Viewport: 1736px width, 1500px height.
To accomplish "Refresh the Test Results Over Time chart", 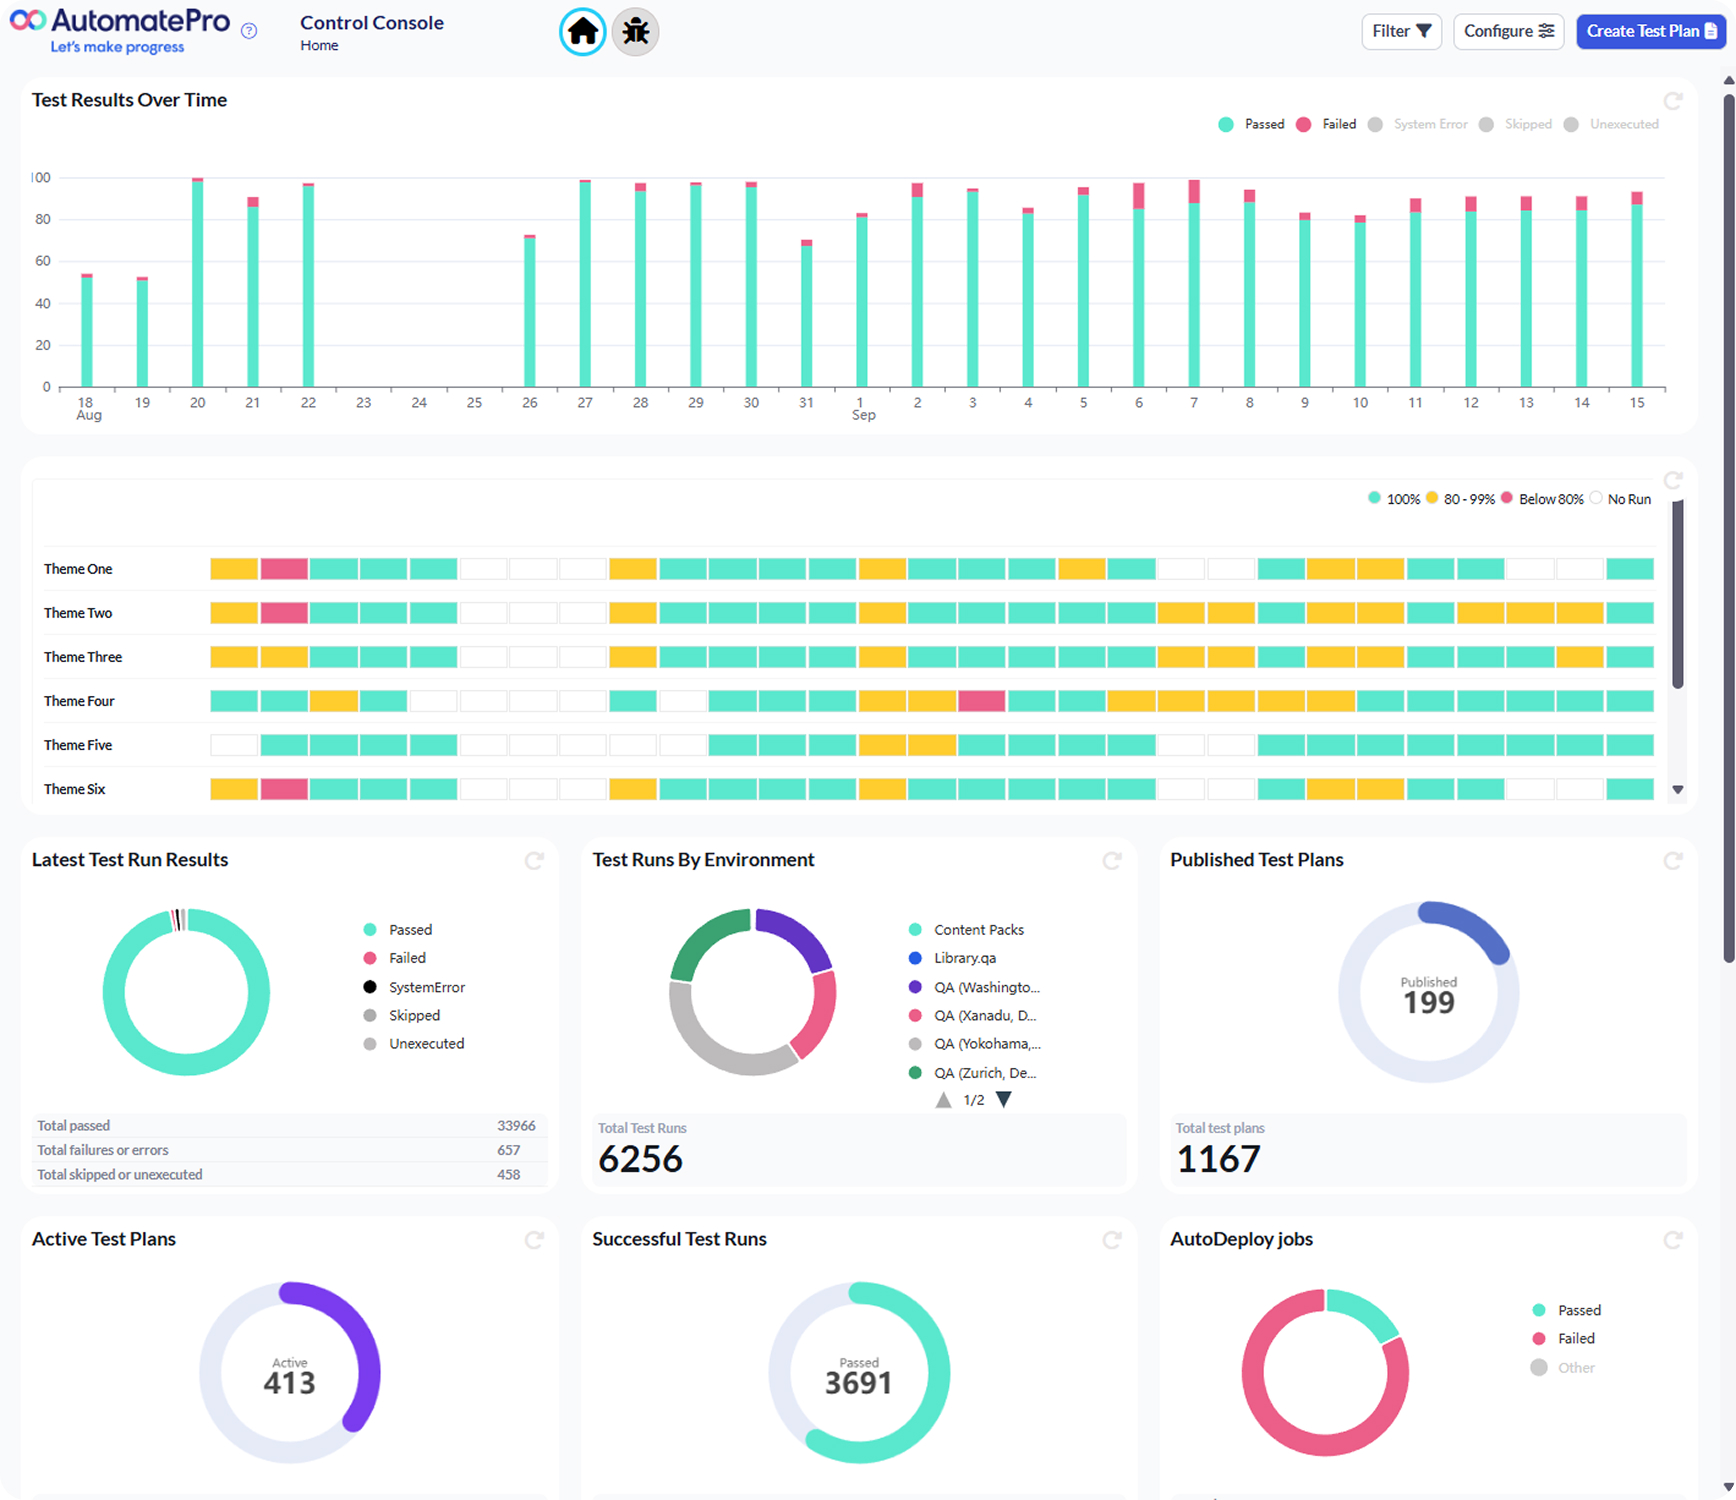I will [1672, 101].
